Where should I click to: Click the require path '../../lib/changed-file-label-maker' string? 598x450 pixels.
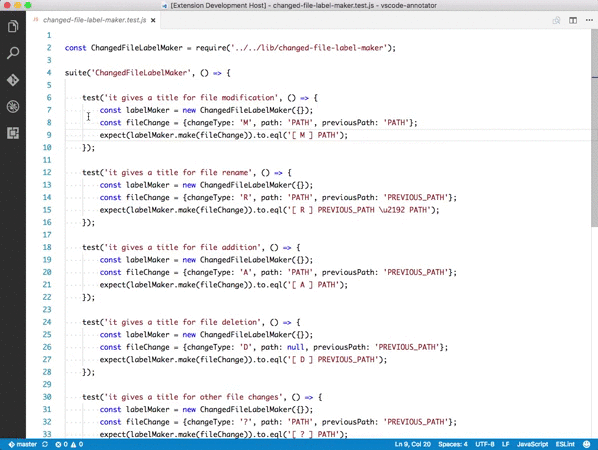pos(309,48)
